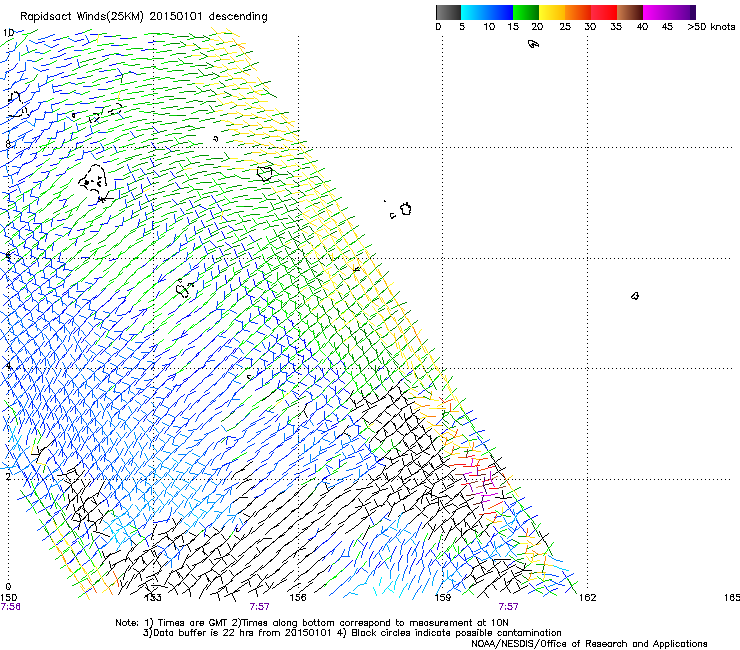Viewport: 740px width, 650px height.
Task: Click the purple '7:57' label near 156
Action: click(260, 607)
